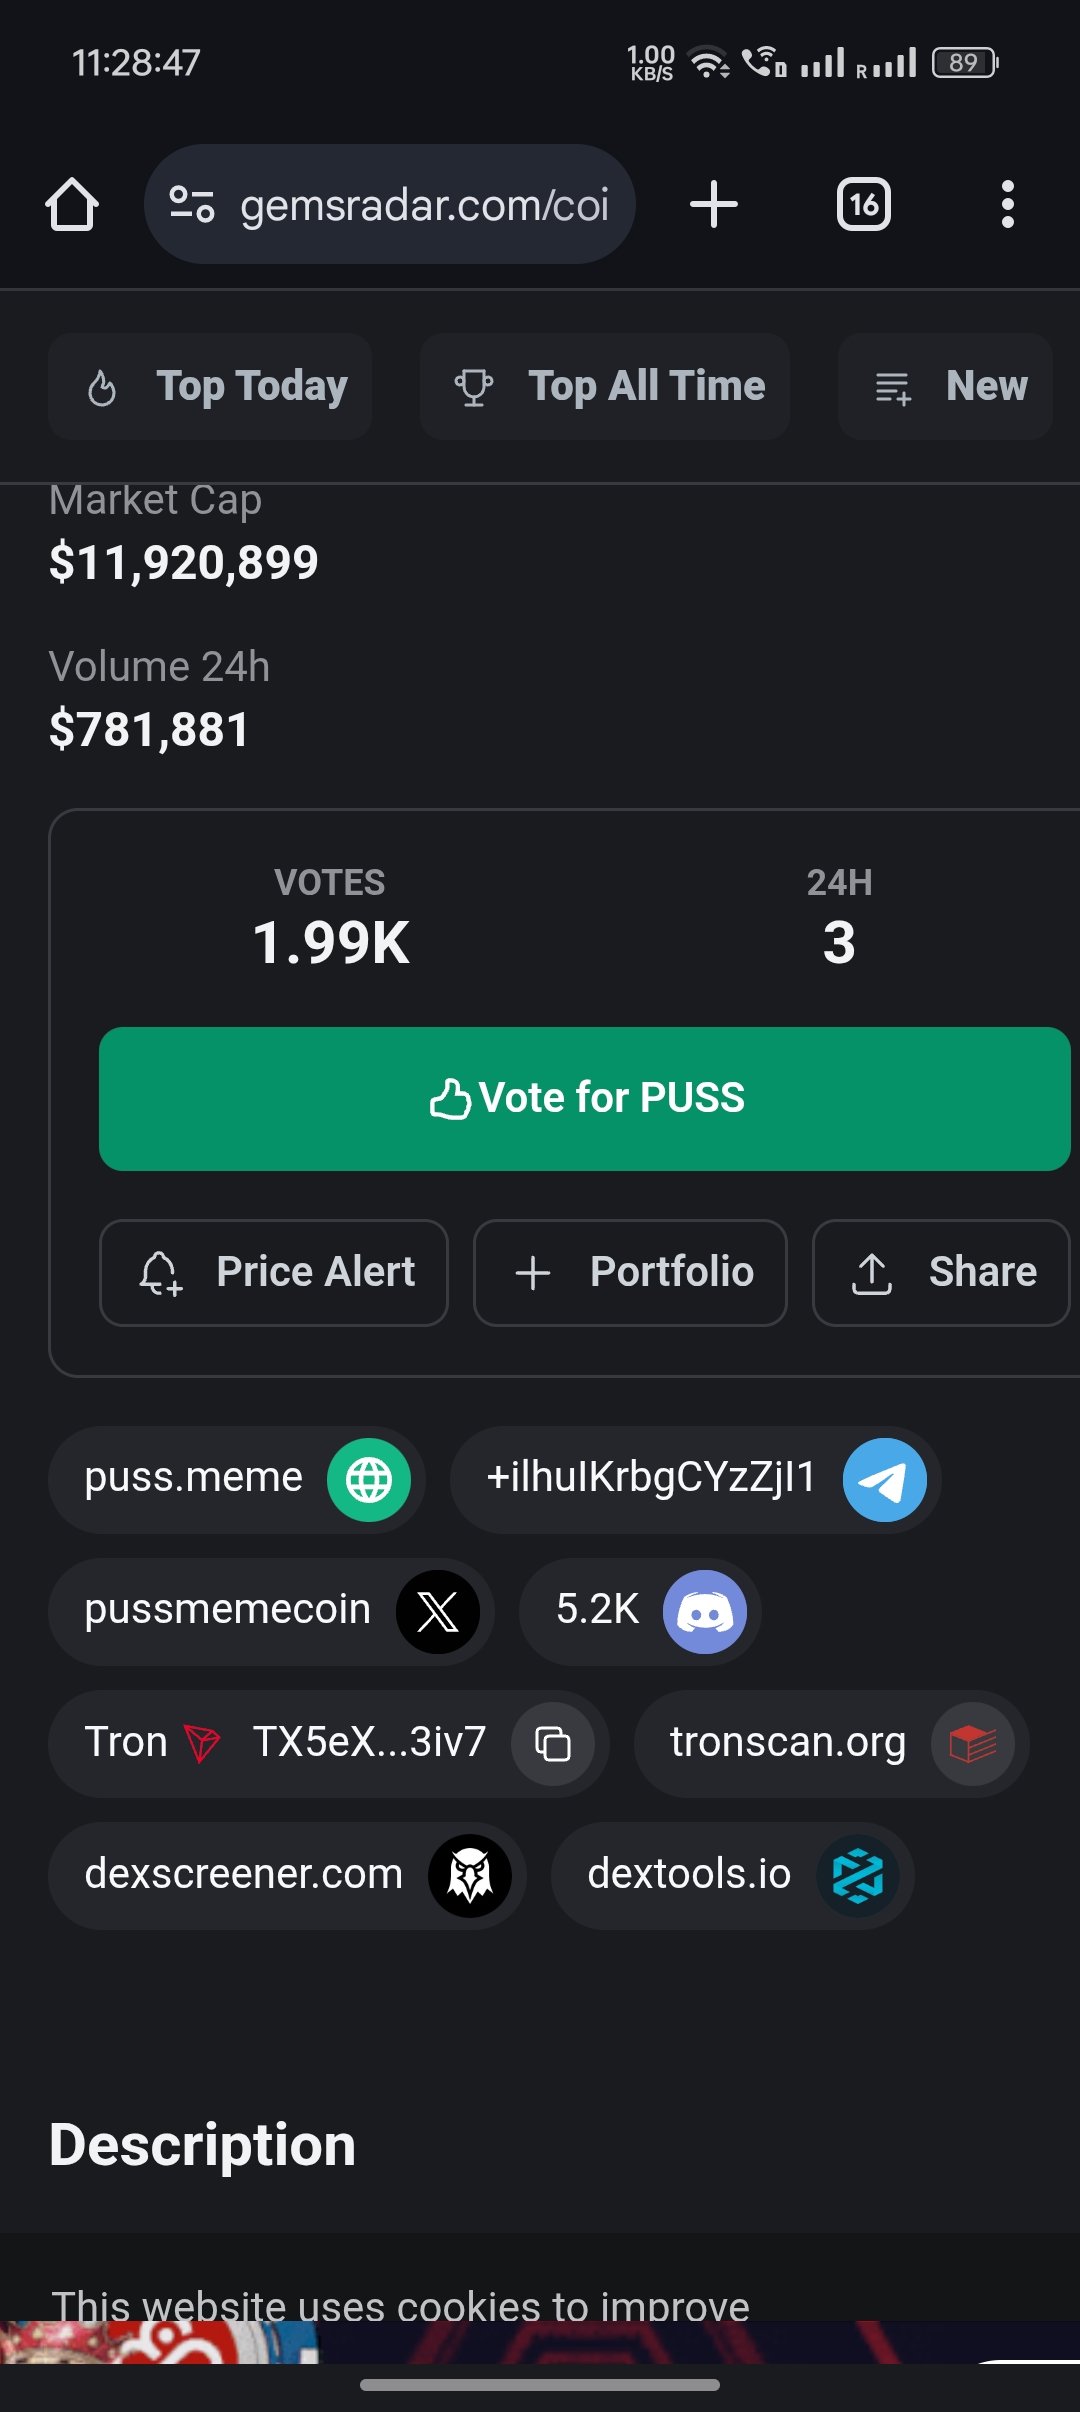Tap the browser home icon
Viewport: 1080px width, 2412px height.
[72, 205]
